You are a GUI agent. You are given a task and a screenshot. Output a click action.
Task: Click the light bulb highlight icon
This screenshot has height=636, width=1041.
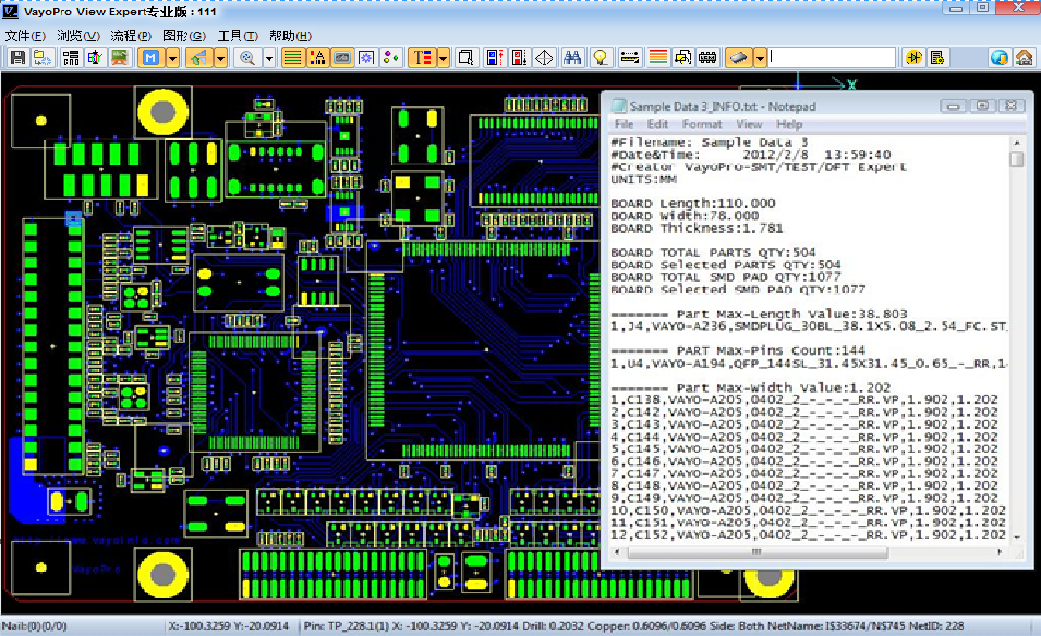pyautogui.click(x=600, y=58)
